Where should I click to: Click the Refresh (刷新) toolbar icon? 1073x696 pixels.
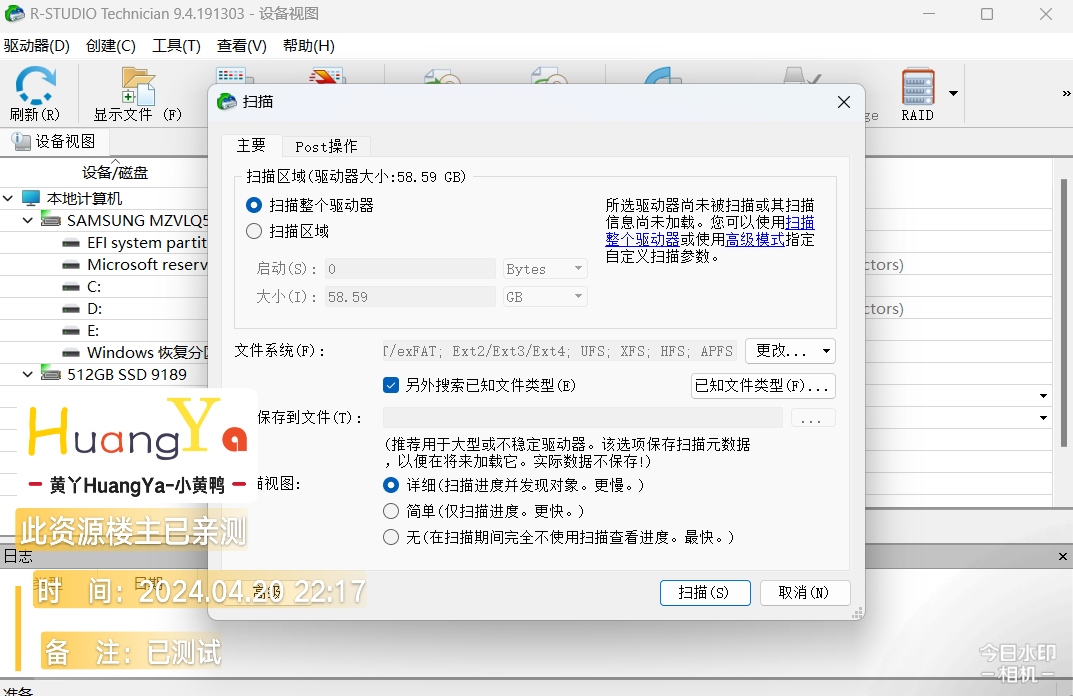[x=35, y=94]
